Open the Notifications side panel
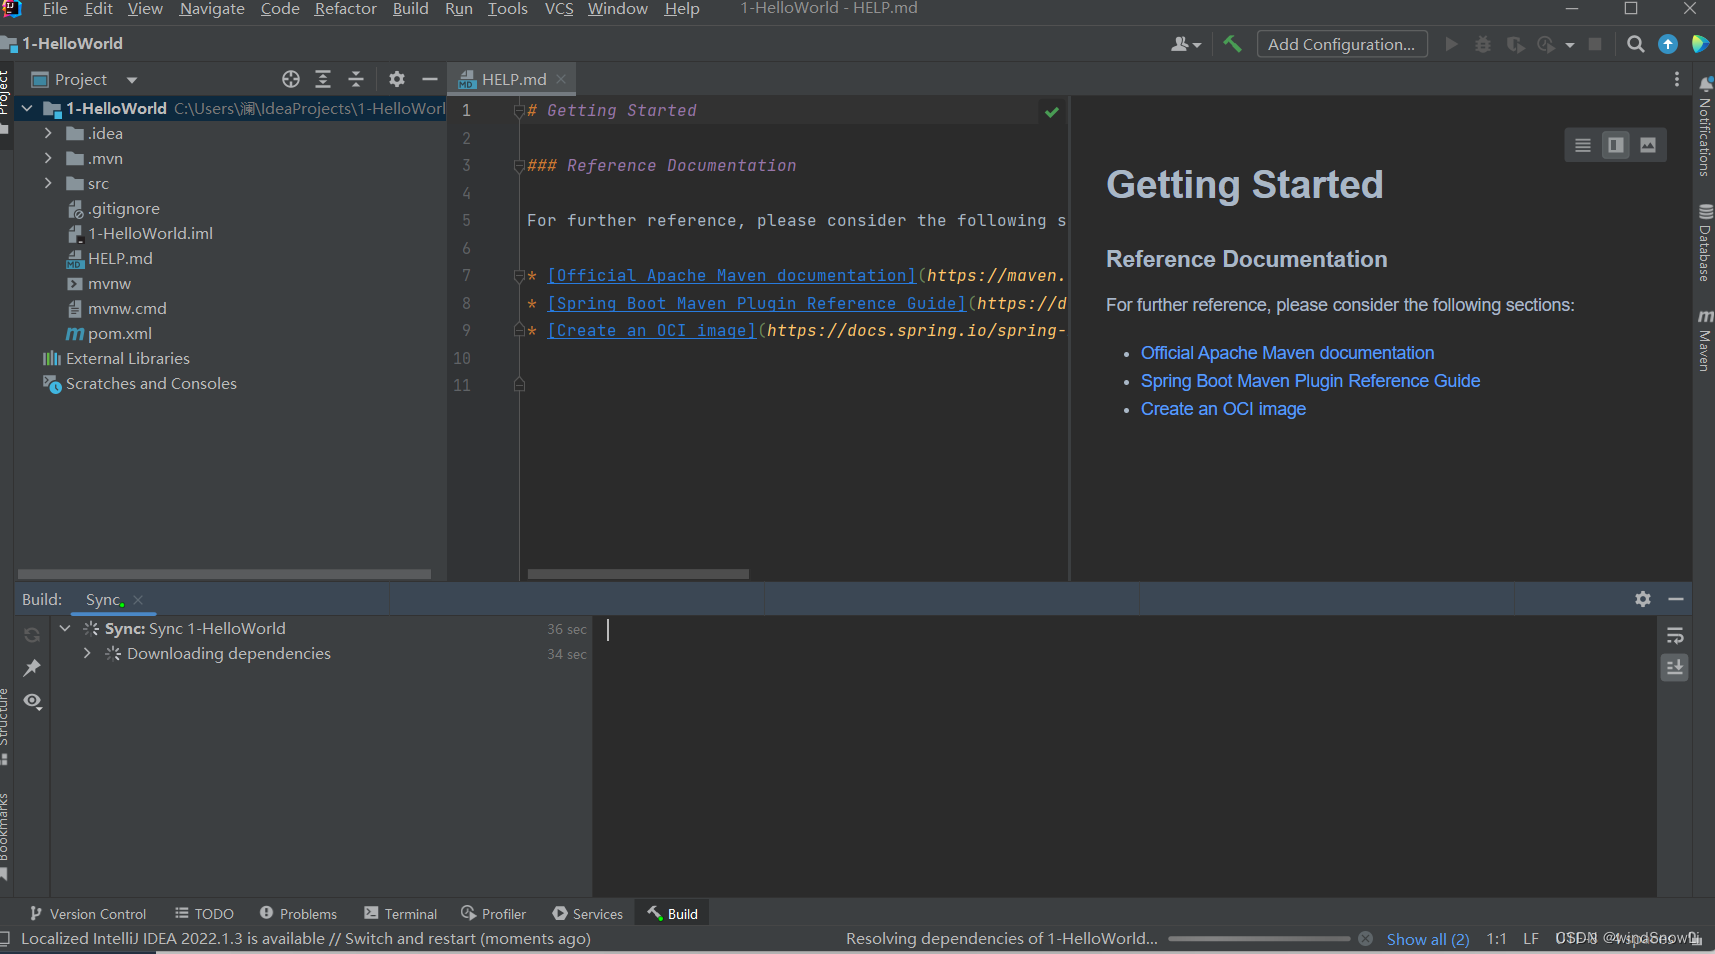 pos(1705,126)
